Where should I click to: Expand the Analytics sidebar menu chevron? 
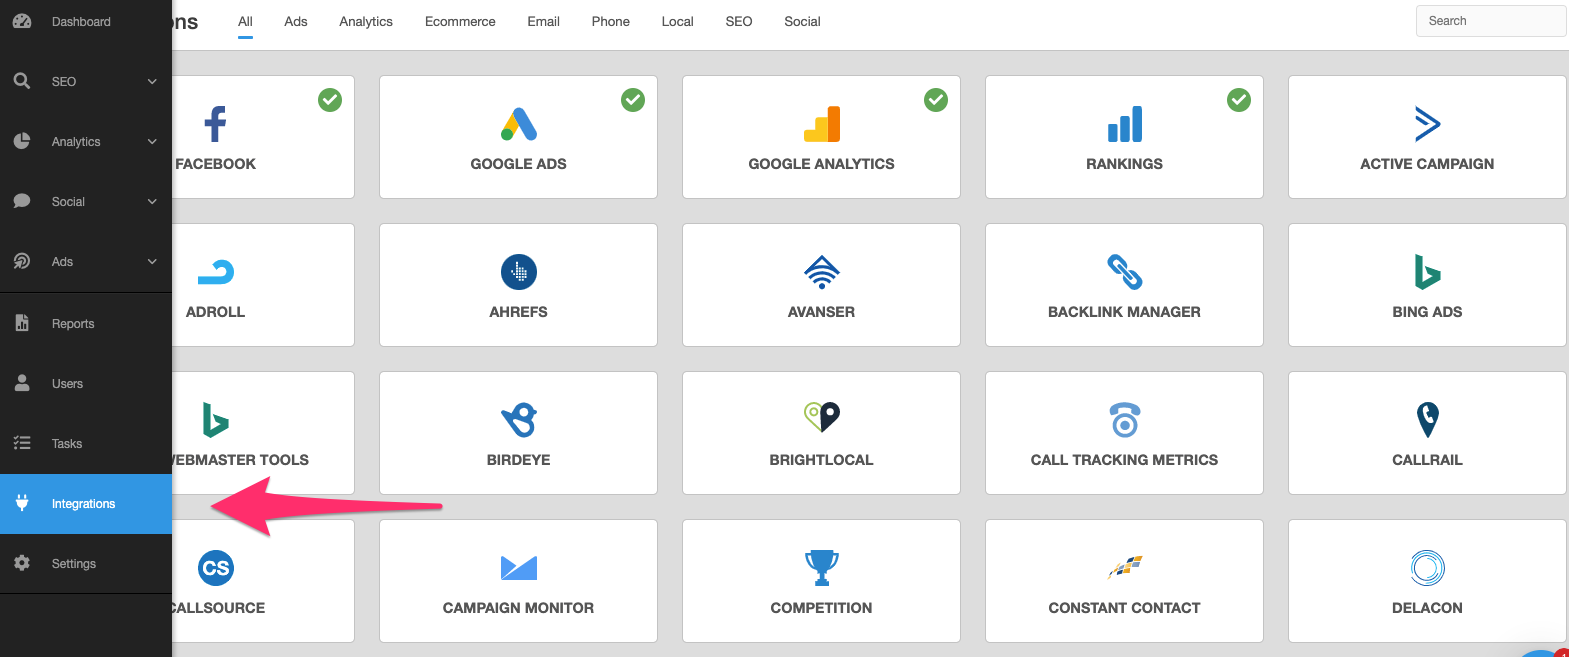point(152,141)
